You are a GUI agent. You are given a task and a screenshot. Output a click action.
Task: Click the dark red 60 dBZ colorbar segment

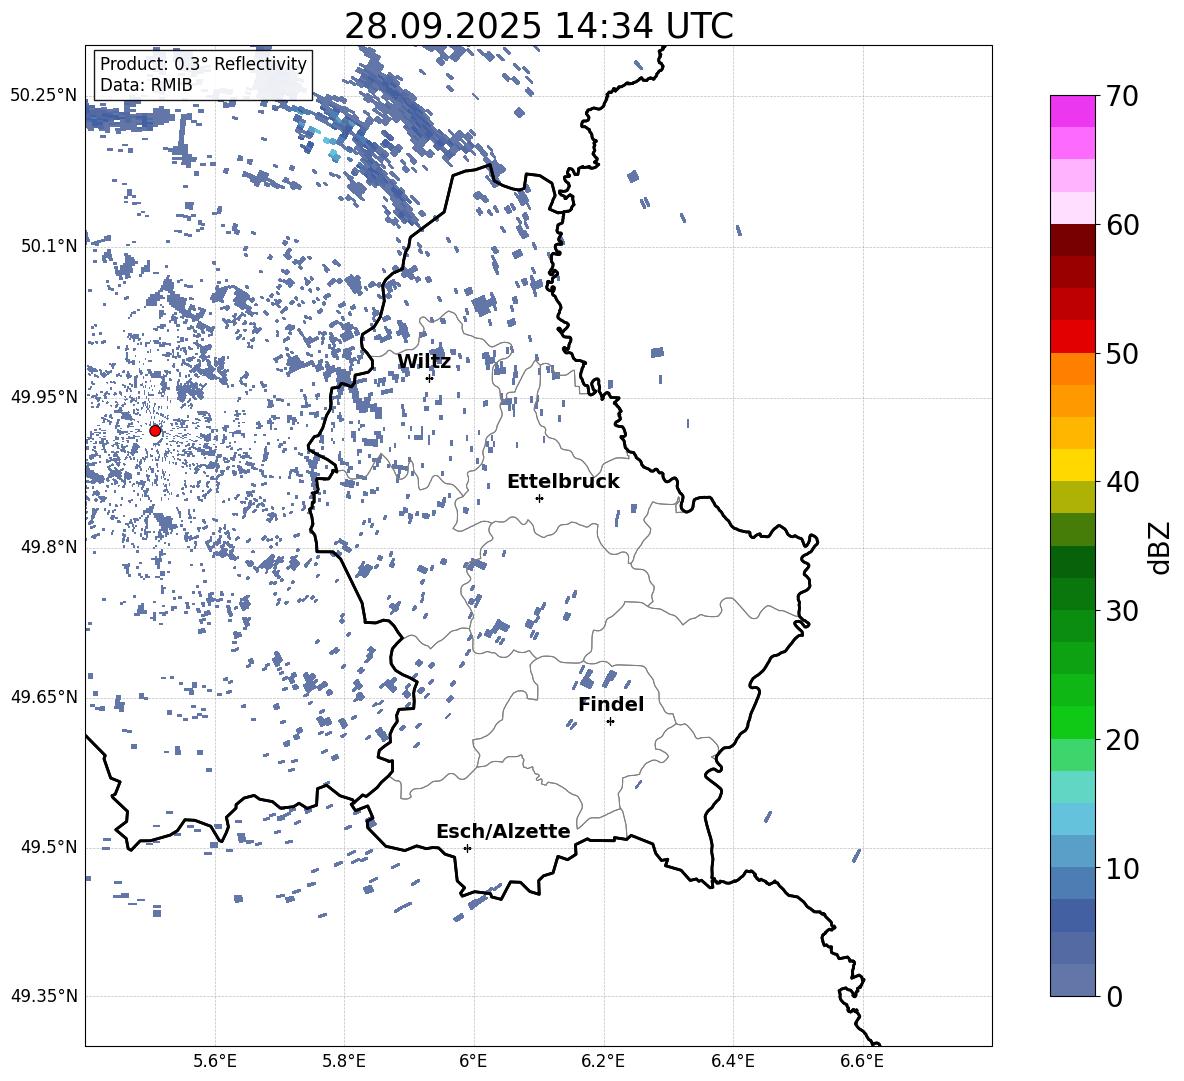click(1072, 240)
